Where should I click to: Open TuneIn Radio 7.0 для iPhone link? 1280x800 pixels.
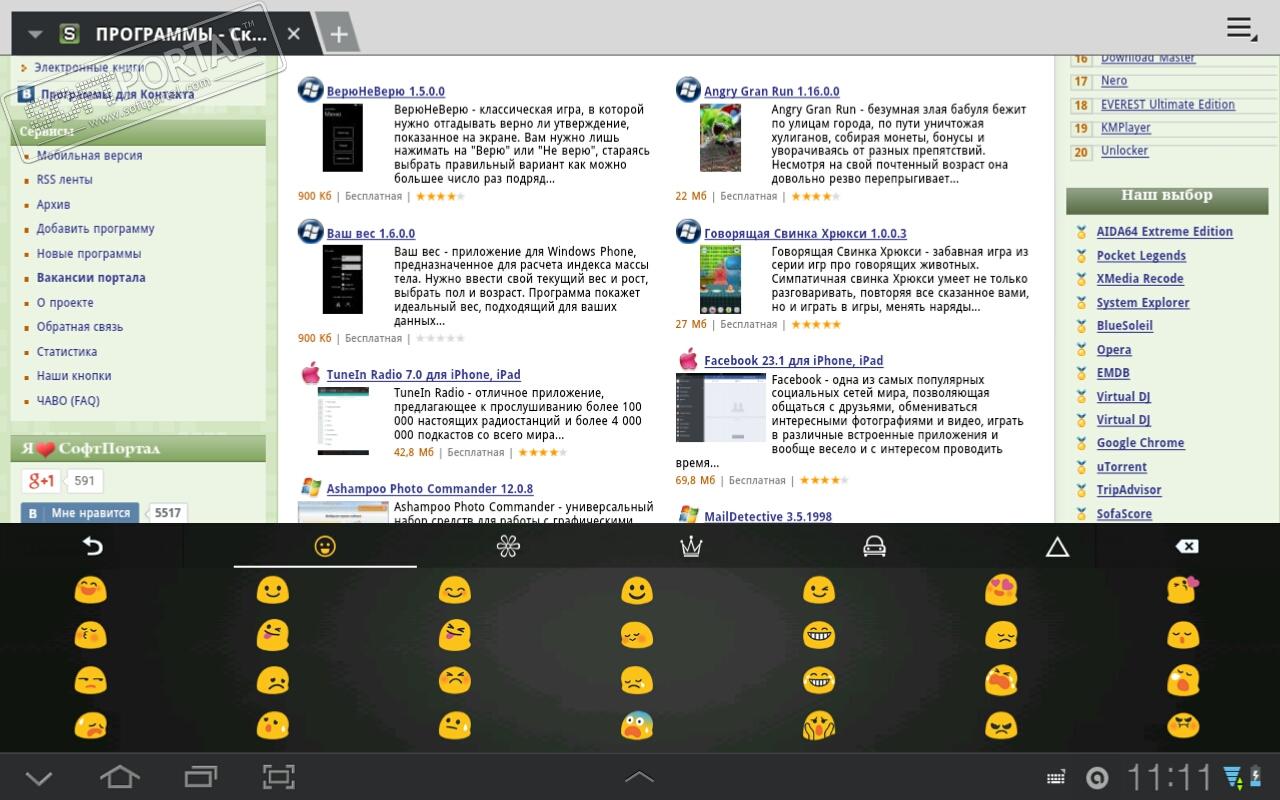(424, 375)
